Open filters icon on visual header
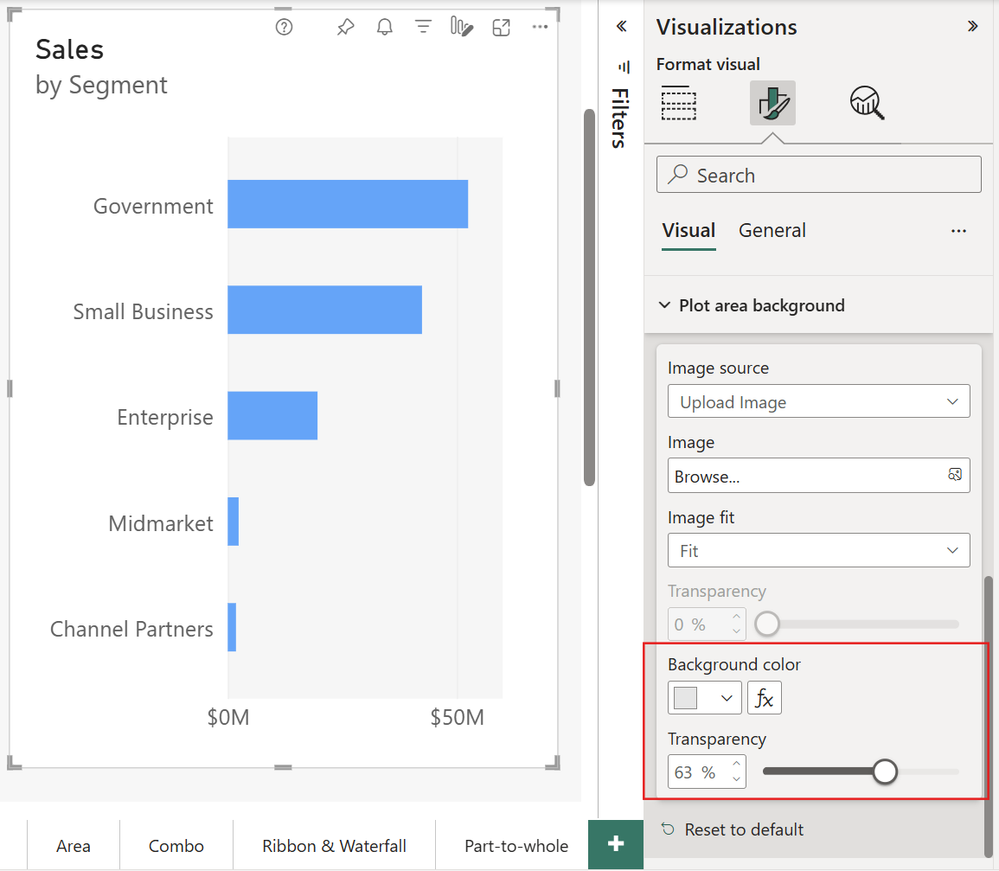 click(x=423, y=27)
